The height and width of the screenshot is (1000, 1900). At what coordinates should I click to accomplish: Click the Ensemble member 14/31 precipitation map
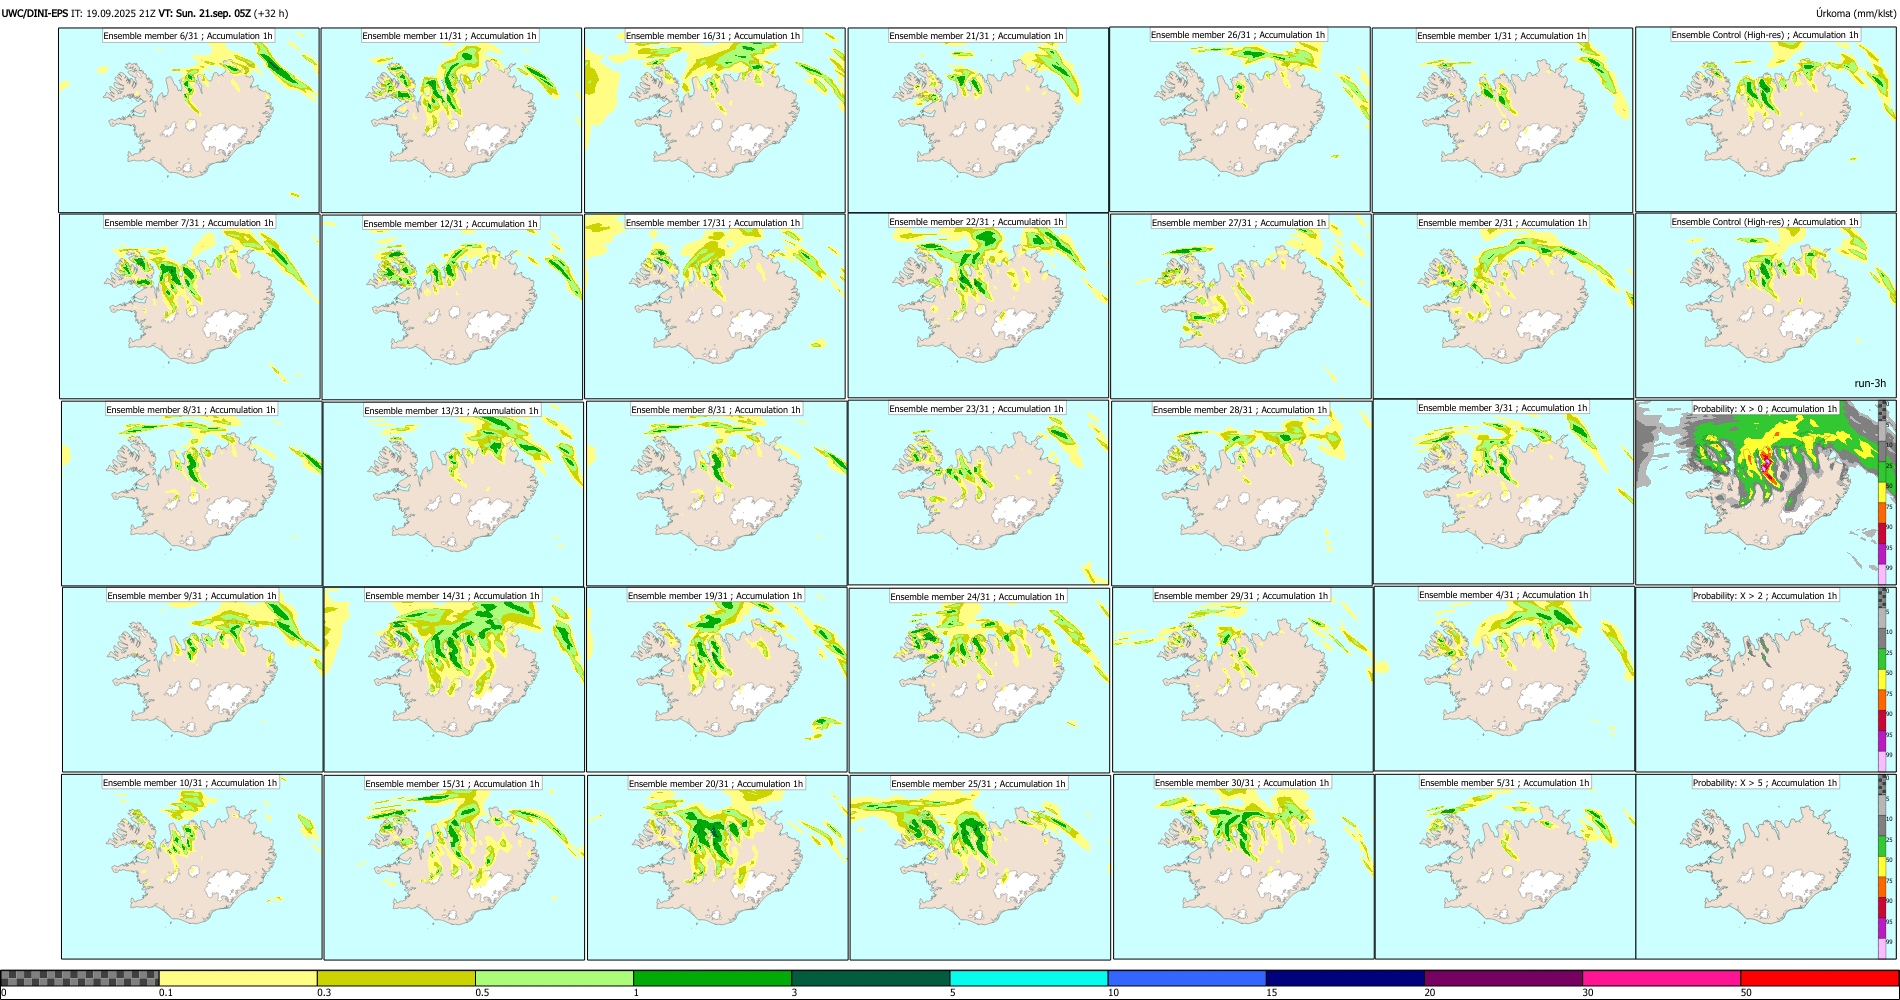(x=454, y=680)
